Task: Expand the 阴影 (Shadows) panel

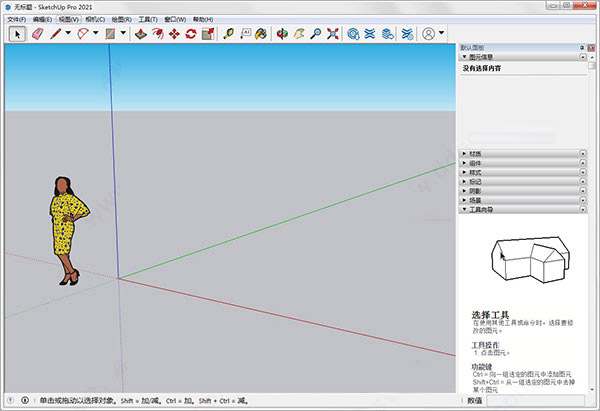Action: point(523,191)
